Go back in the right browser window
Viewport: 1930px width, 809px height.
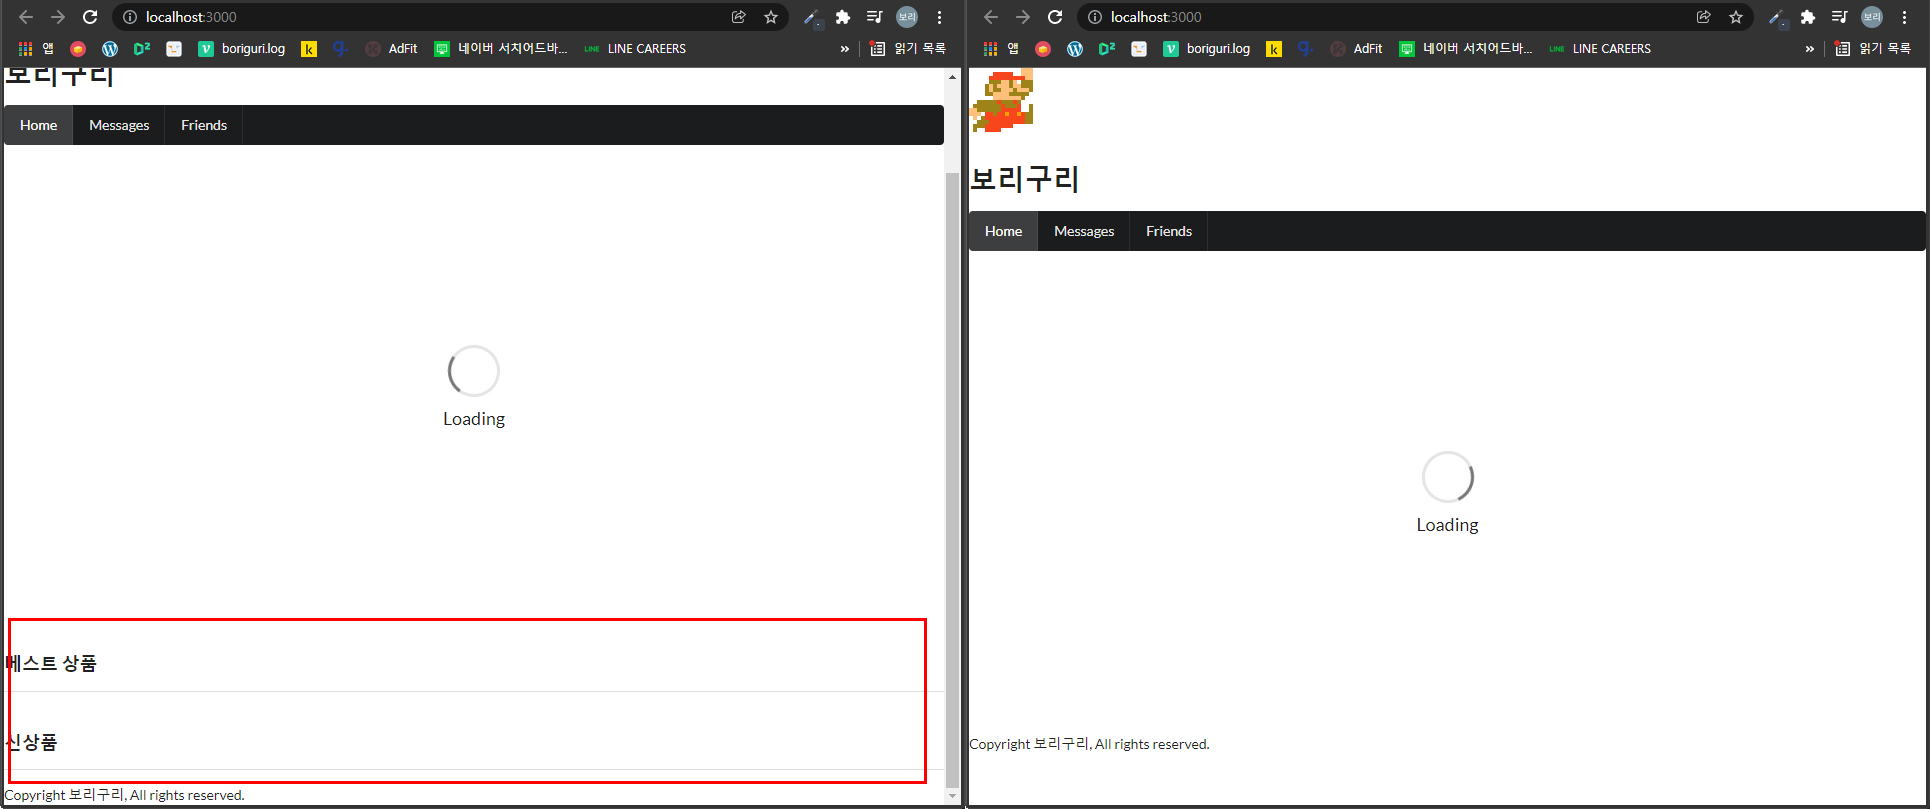point(991,17)
